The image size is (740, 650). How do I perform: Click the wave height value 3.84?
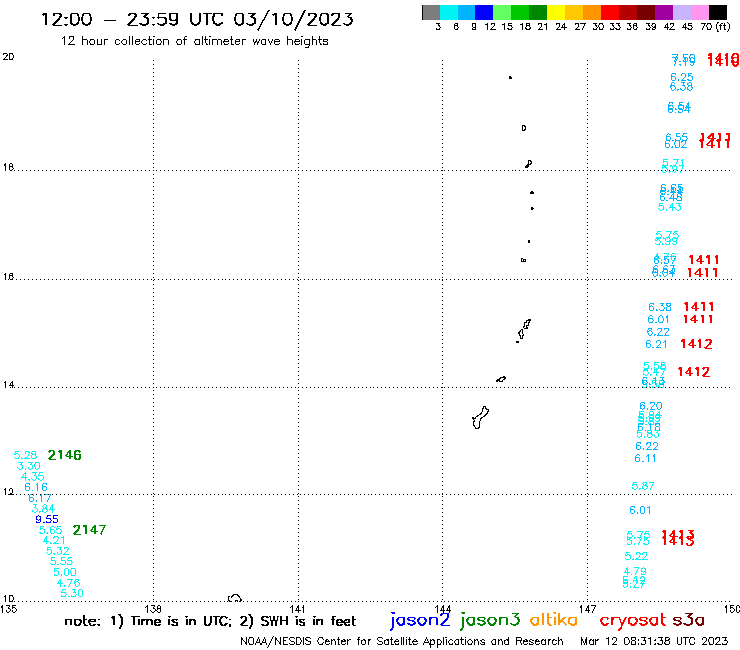43,509
